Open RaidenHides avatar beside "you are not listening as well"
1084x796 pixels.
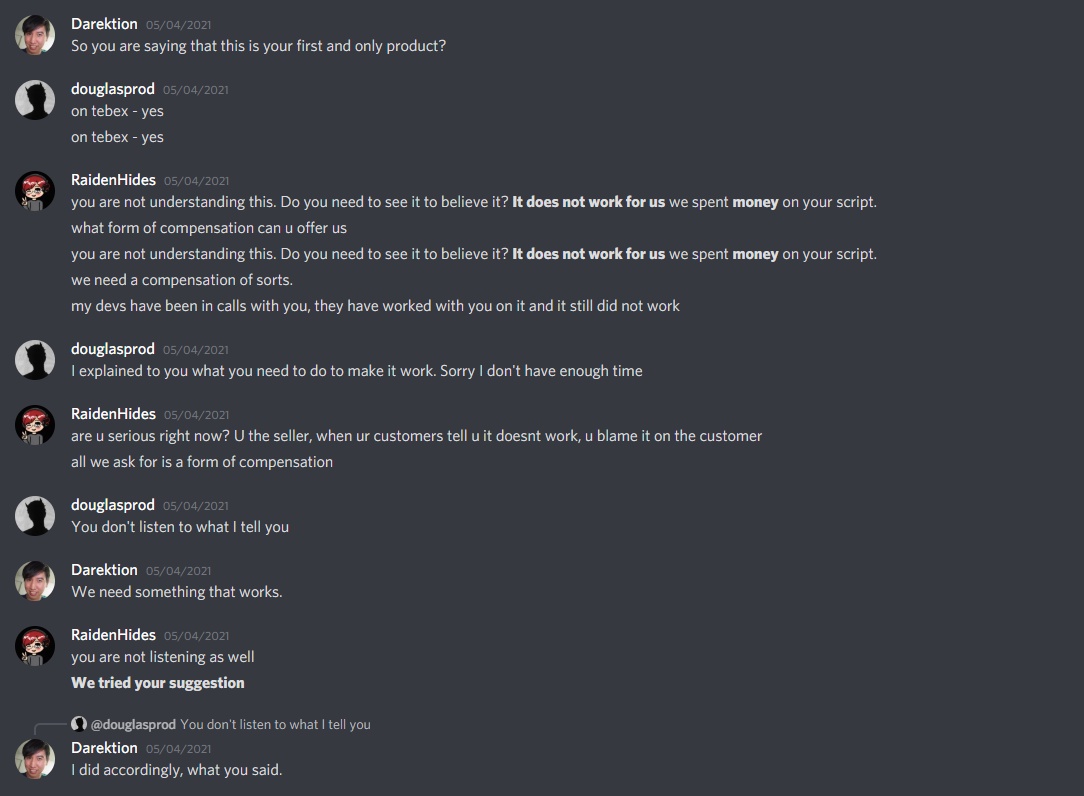pyautogui.click(x=35, y=646)
